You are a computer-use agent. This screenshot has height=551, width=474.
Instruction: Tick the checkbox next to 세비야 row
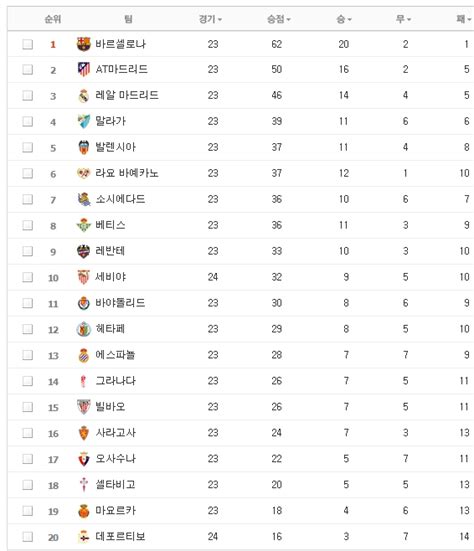point(27,277)
